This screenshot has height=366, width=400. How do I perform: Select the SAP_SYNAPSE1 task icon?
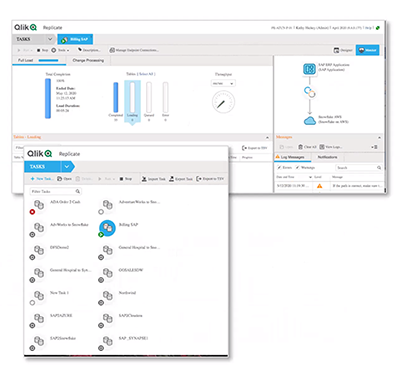(107, 341)
